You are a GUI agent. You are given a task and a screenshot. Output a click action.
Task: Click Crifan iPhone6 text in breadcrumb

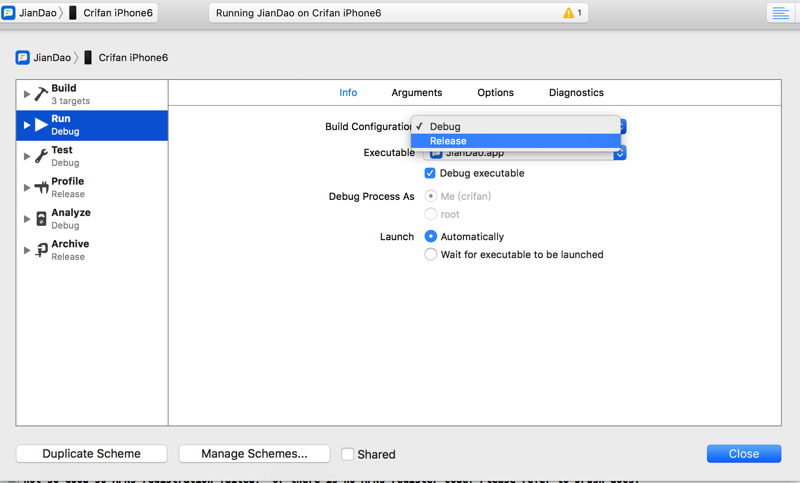pos(133,57)
